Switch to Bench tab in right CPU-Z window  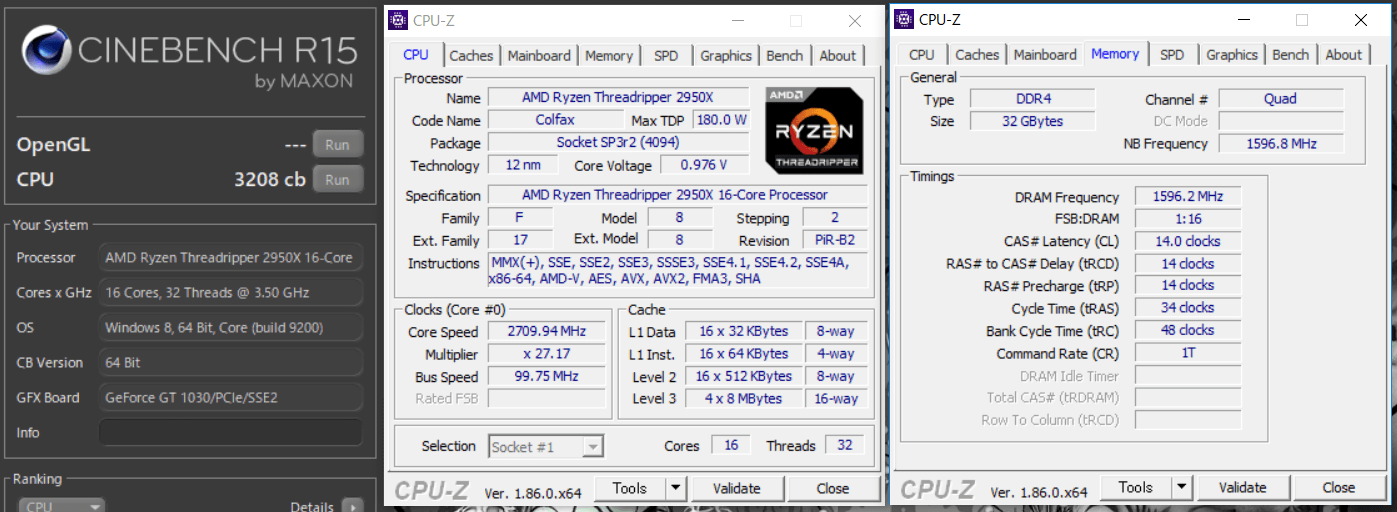click(x=1290, y=55)
